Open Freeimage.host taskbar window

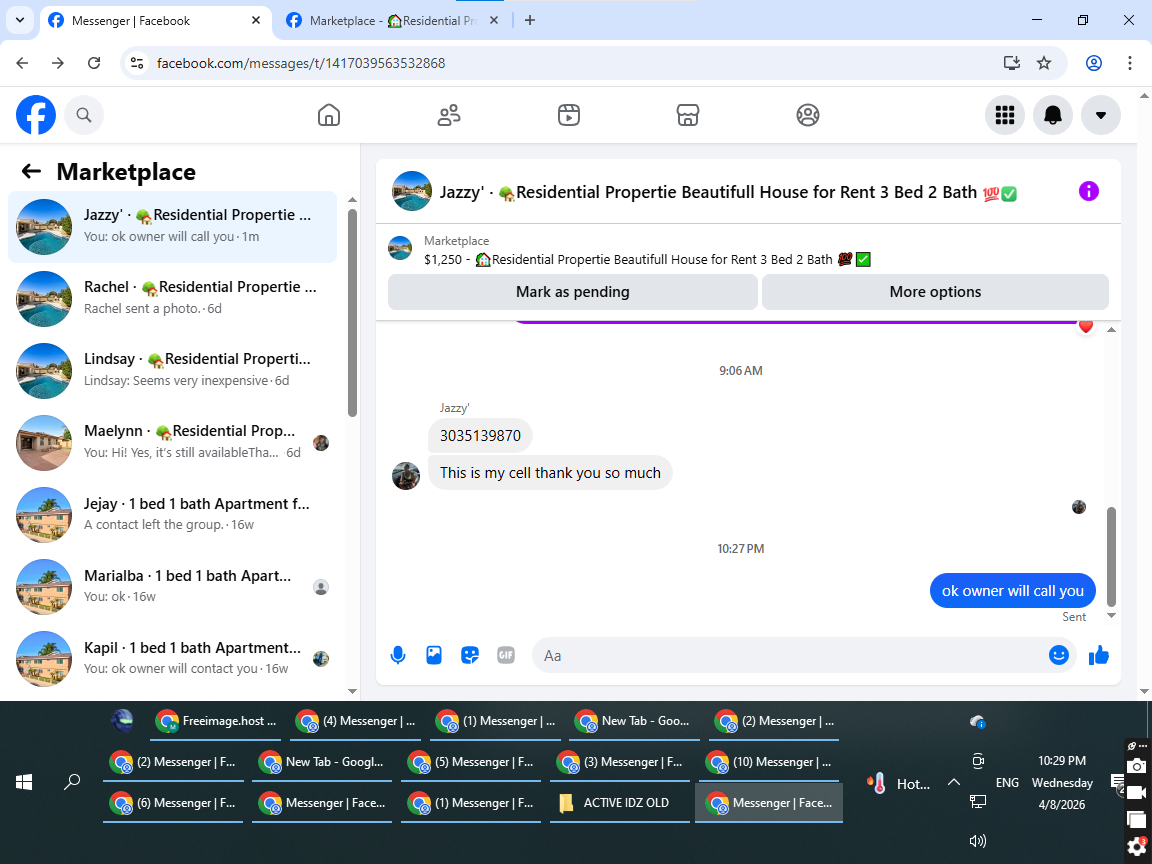click(x=217, y=721)
